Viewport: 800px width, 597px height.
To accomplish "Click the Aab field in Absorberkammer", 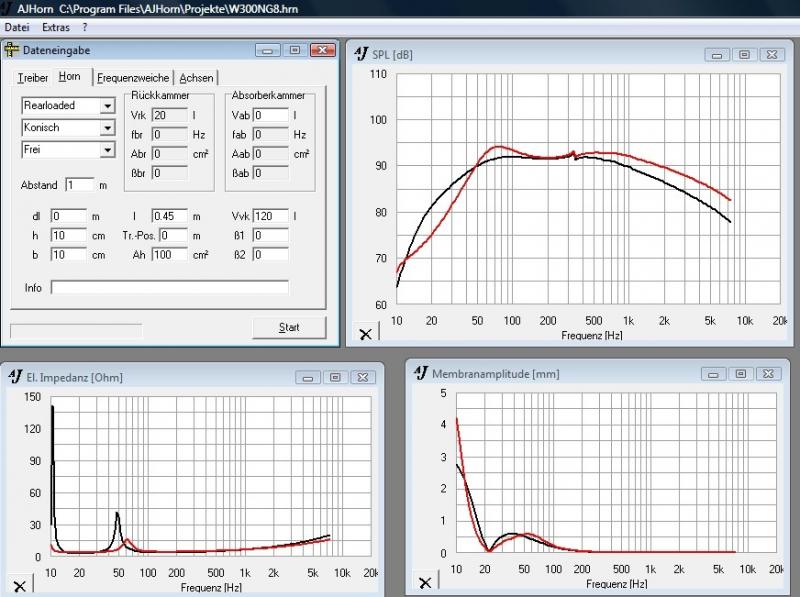I will (270, 154).
